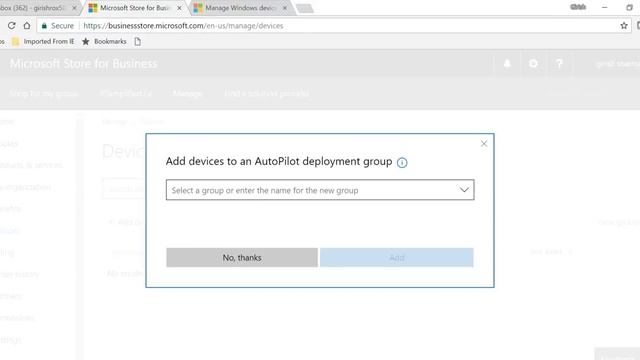Viewport: 640px width, 360px height.
Task: Open the Manage menu in the store navigation
Action: pyautogui.click(x=187, y=93)
